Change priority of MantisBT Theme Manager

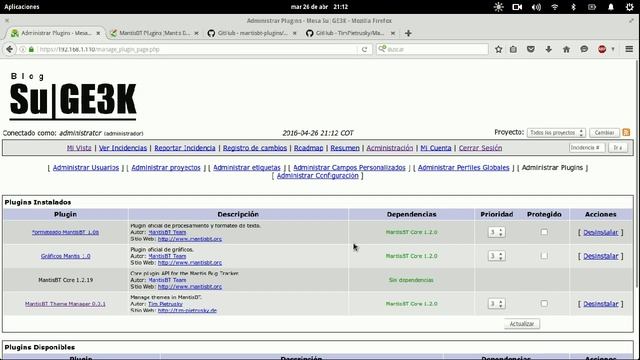tap(496, 304)
